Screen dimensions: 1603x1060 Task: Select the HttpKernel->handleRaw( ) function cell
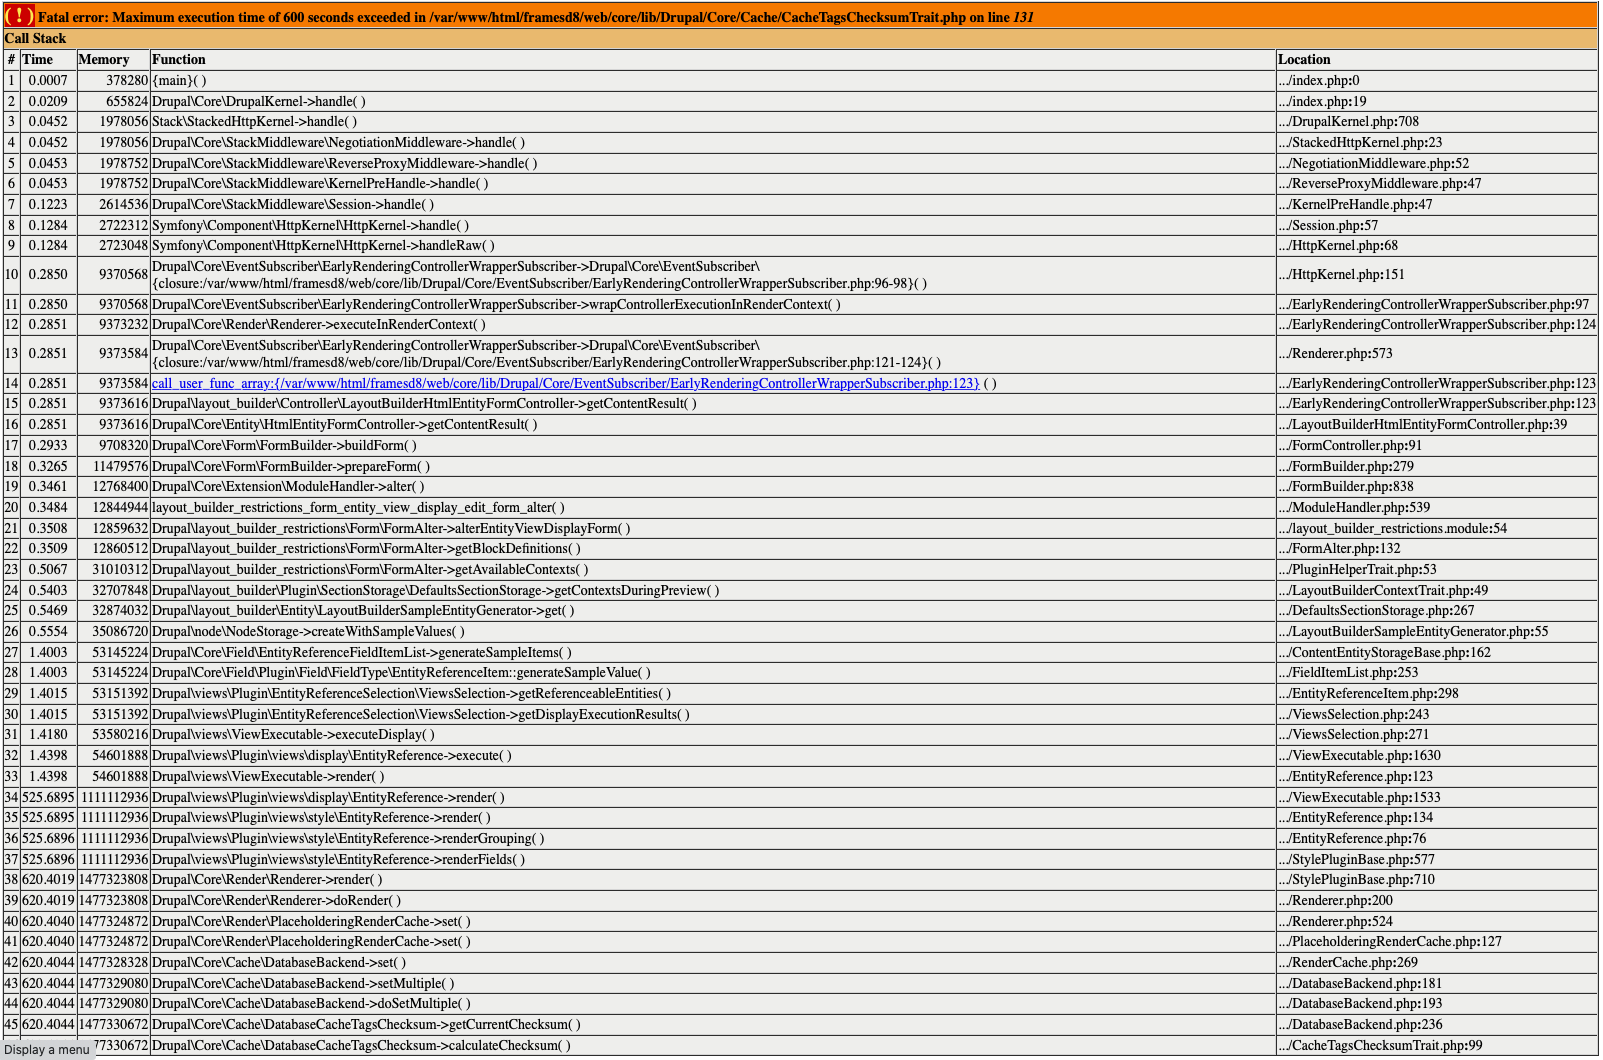(713, 246)
